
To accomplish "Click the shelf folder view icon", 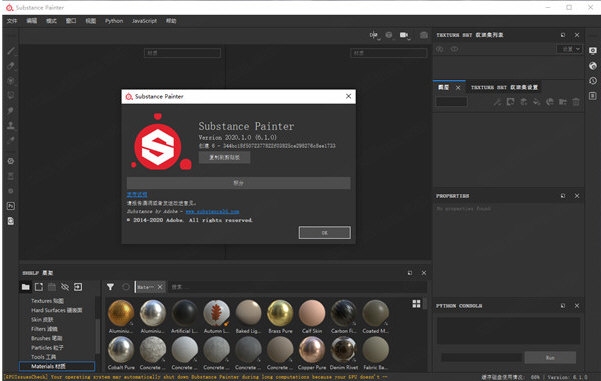I will click(26, 287).
